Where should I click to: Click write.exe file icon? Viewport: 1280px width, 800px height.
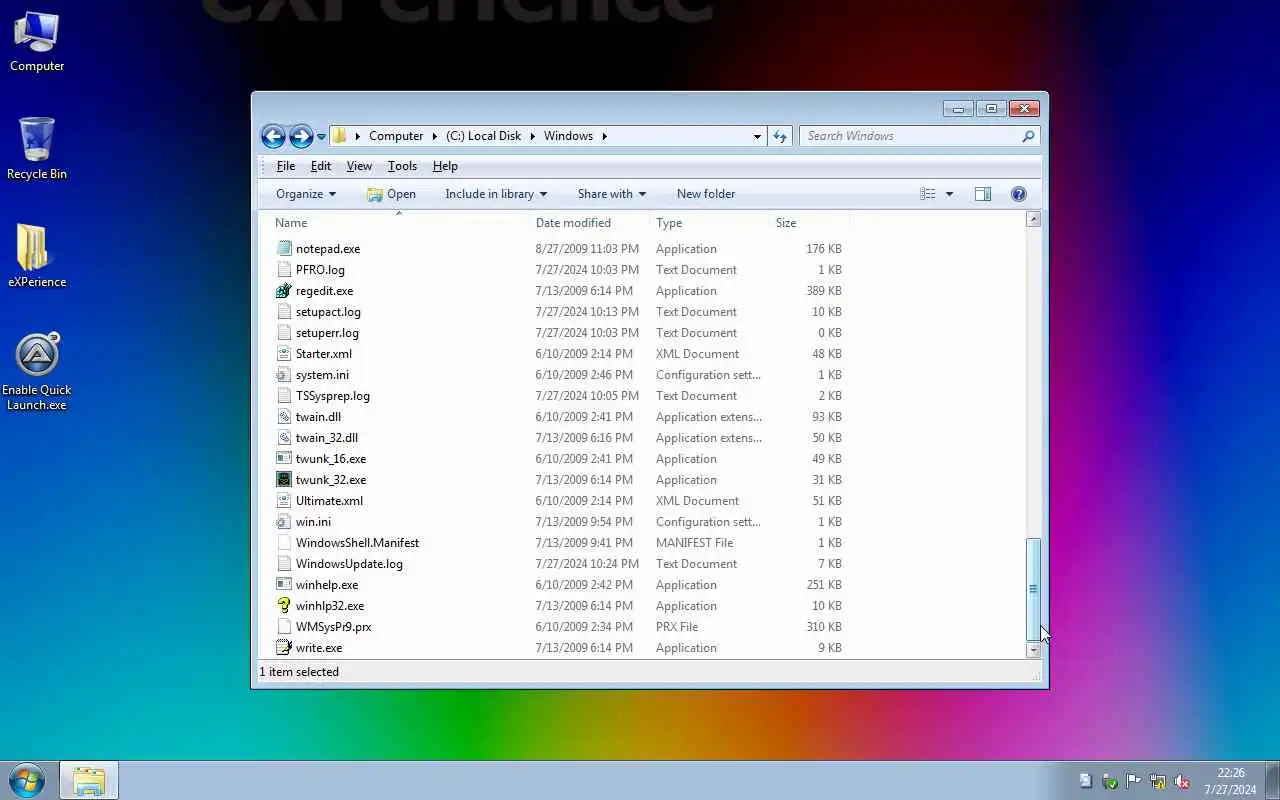pos(284,648)
